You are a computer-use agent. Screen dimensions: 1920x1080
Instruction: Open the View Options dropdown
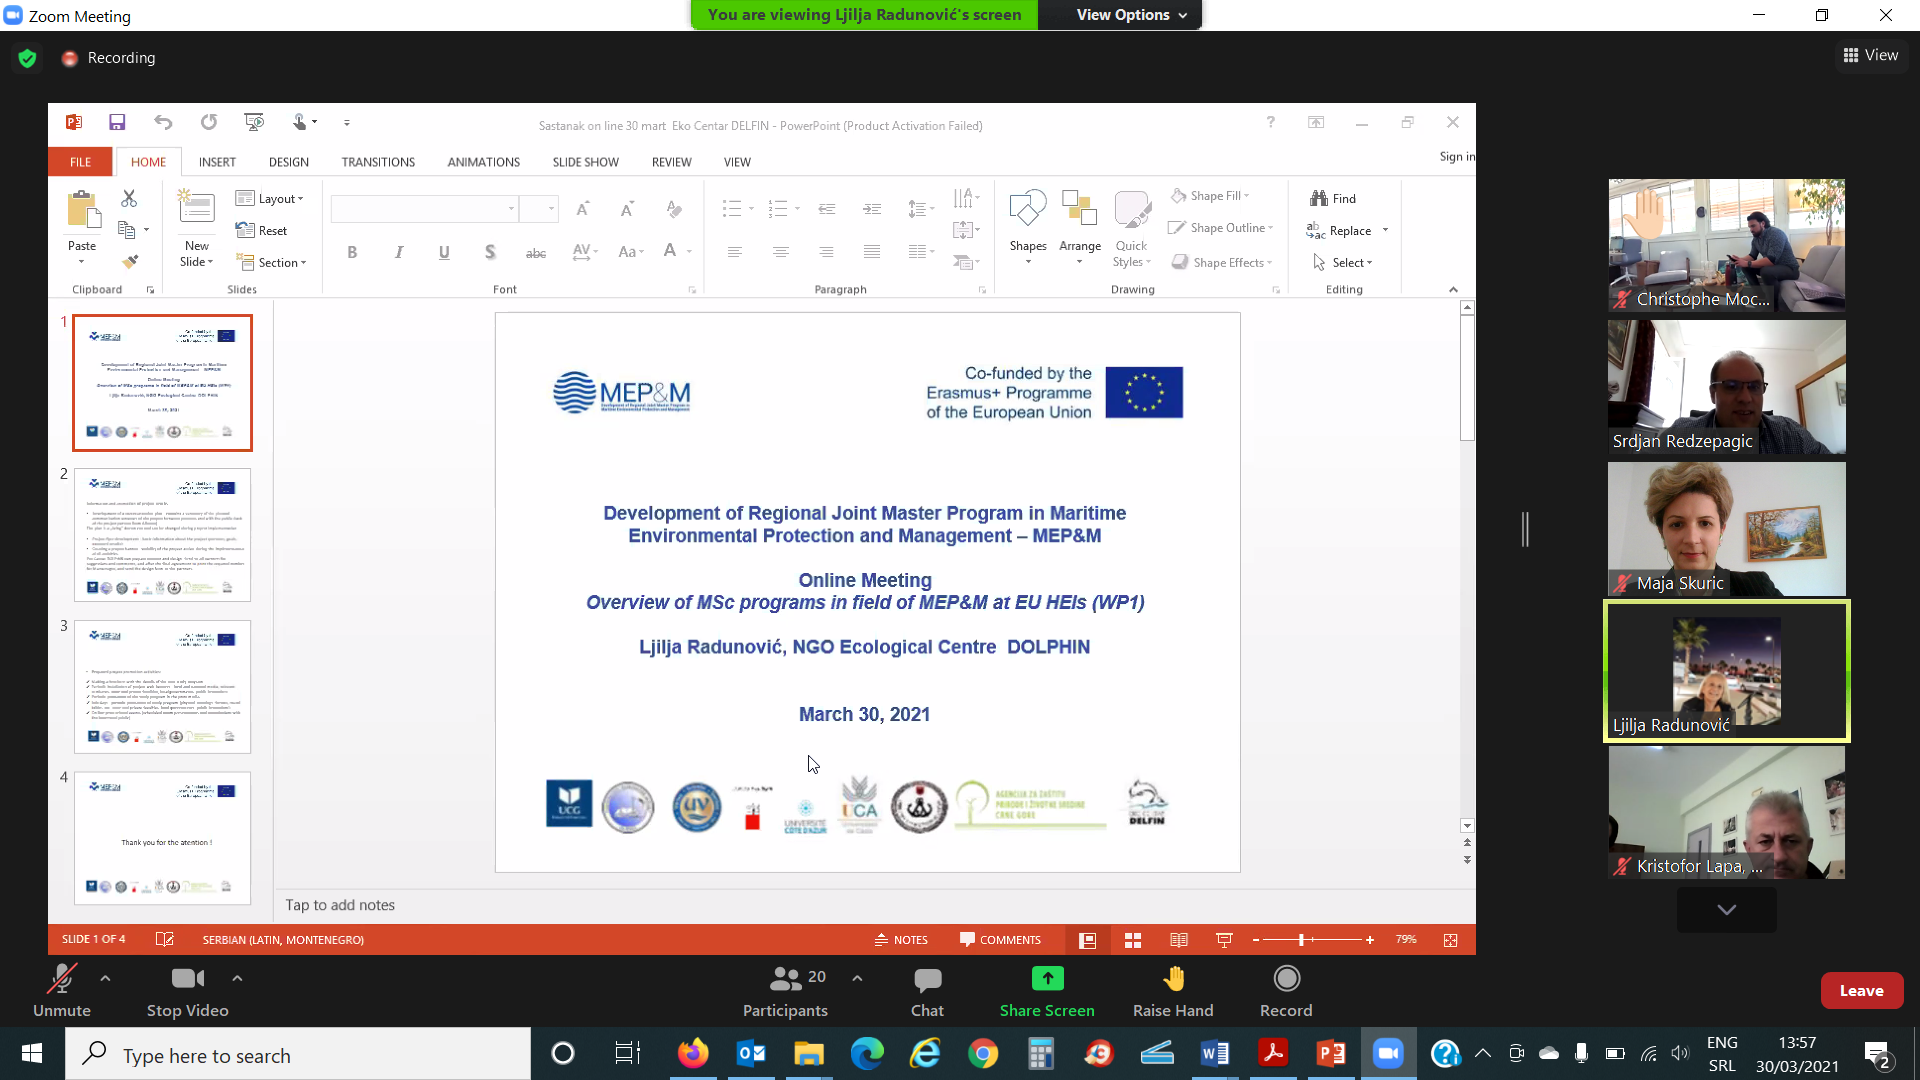click(1131, 15)
